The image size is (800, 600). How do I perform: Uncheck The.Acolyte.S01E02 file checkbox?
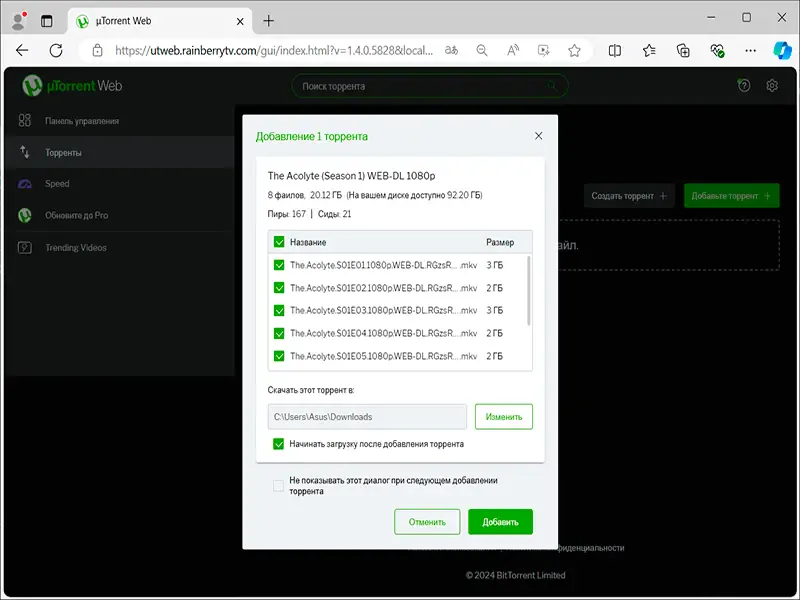[279, 288]
